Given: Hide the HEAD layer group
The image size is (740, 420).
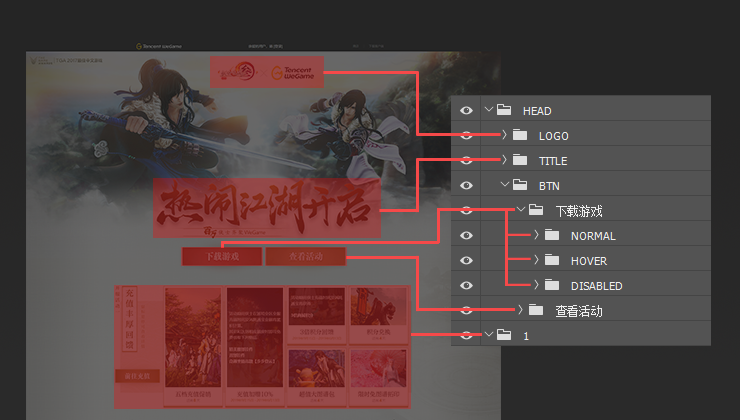Looking at the screenshot, I should click(466, 110).
